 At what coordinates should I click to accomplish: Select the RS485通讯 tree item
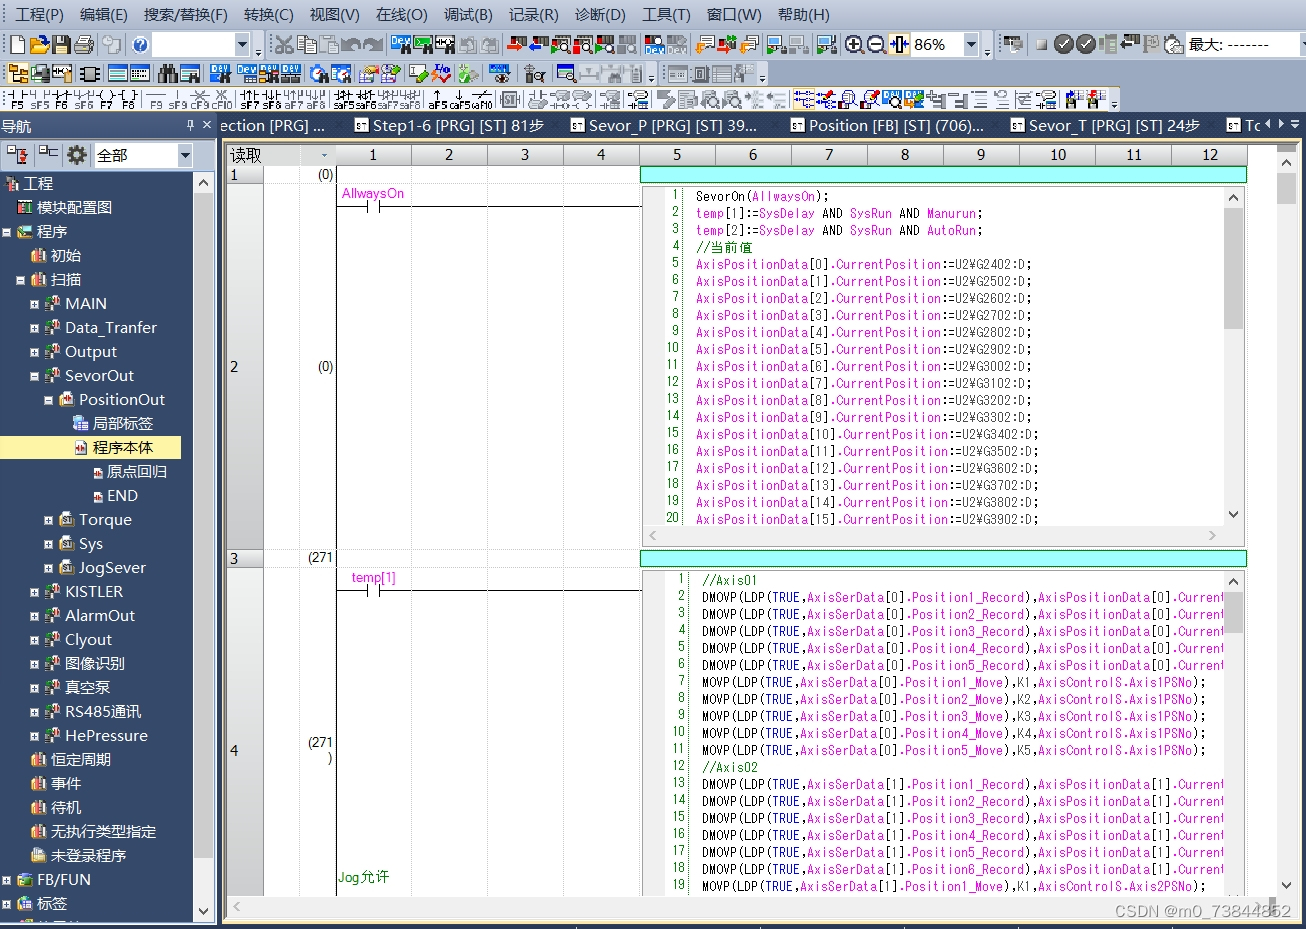103,712
